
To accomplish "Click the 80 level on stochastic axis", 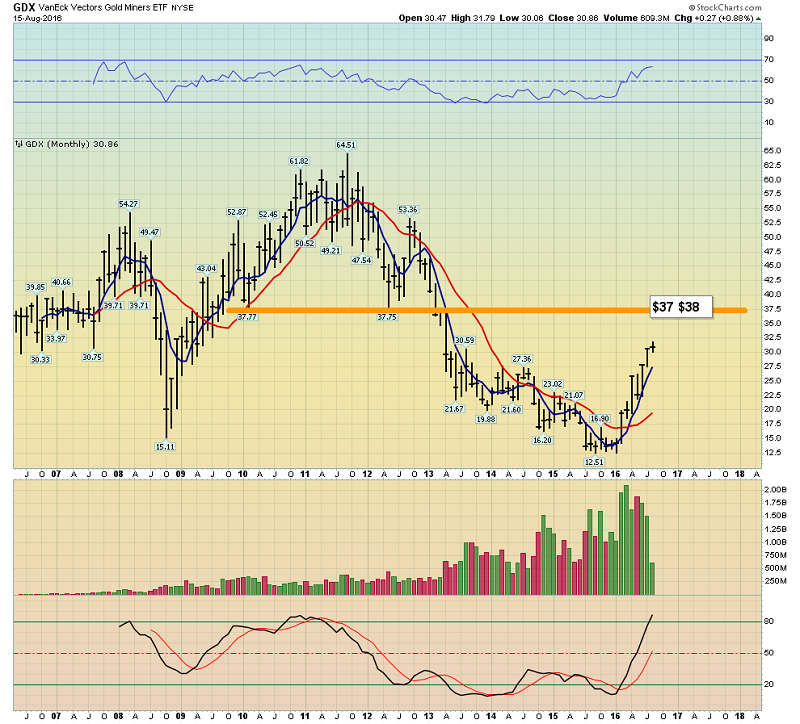I will [x=769, y=621].
